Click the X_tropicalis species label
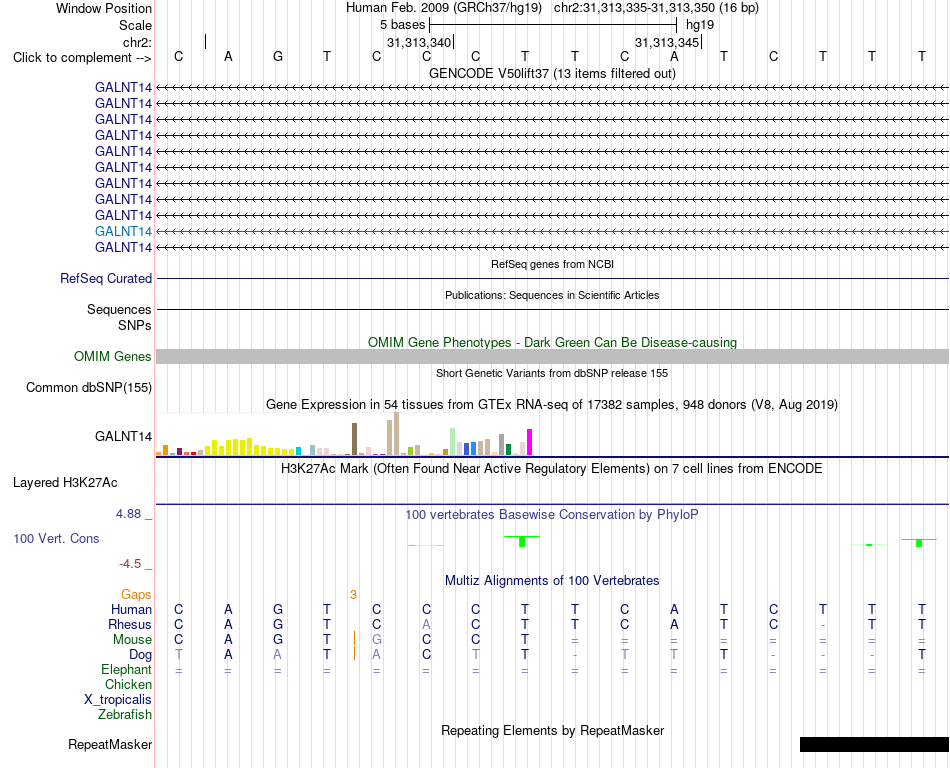 [118, 700]
